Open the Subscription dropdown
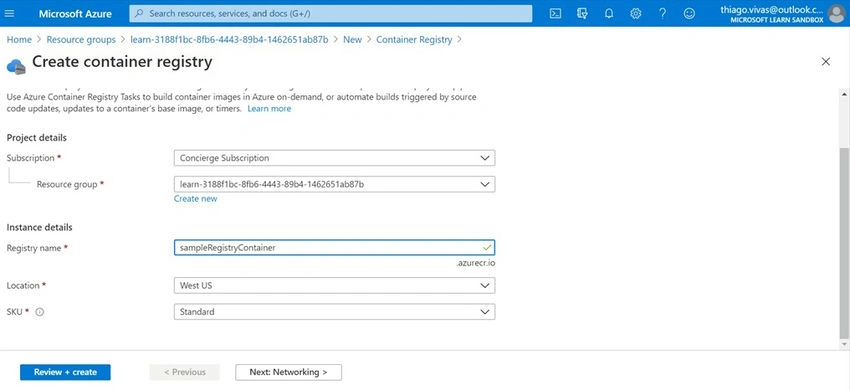The height and width of the screenshot is (390, 850). (334, 158)
